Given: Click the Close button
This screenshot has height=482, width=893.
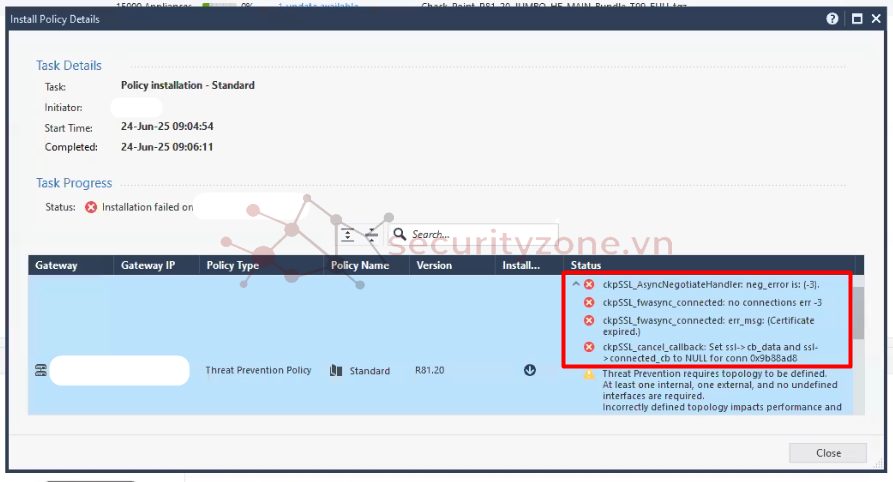Looking at the screenshot, I should click(x=828, y=453).
